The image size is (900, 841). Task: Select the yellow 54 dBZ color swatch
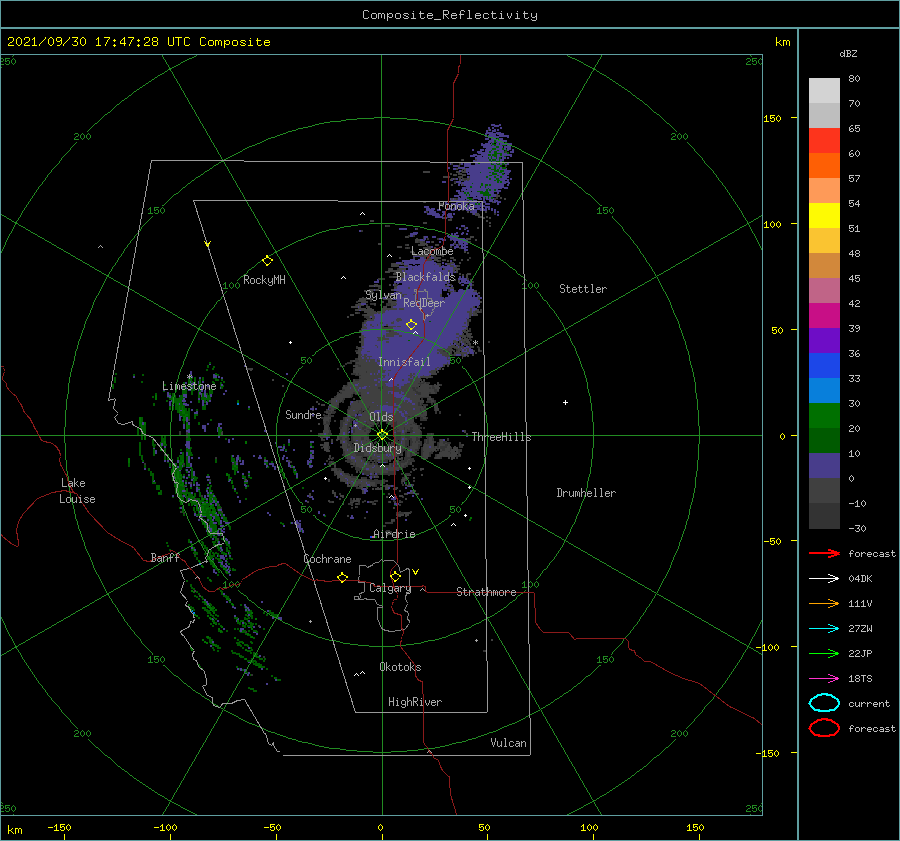(824, 215)
